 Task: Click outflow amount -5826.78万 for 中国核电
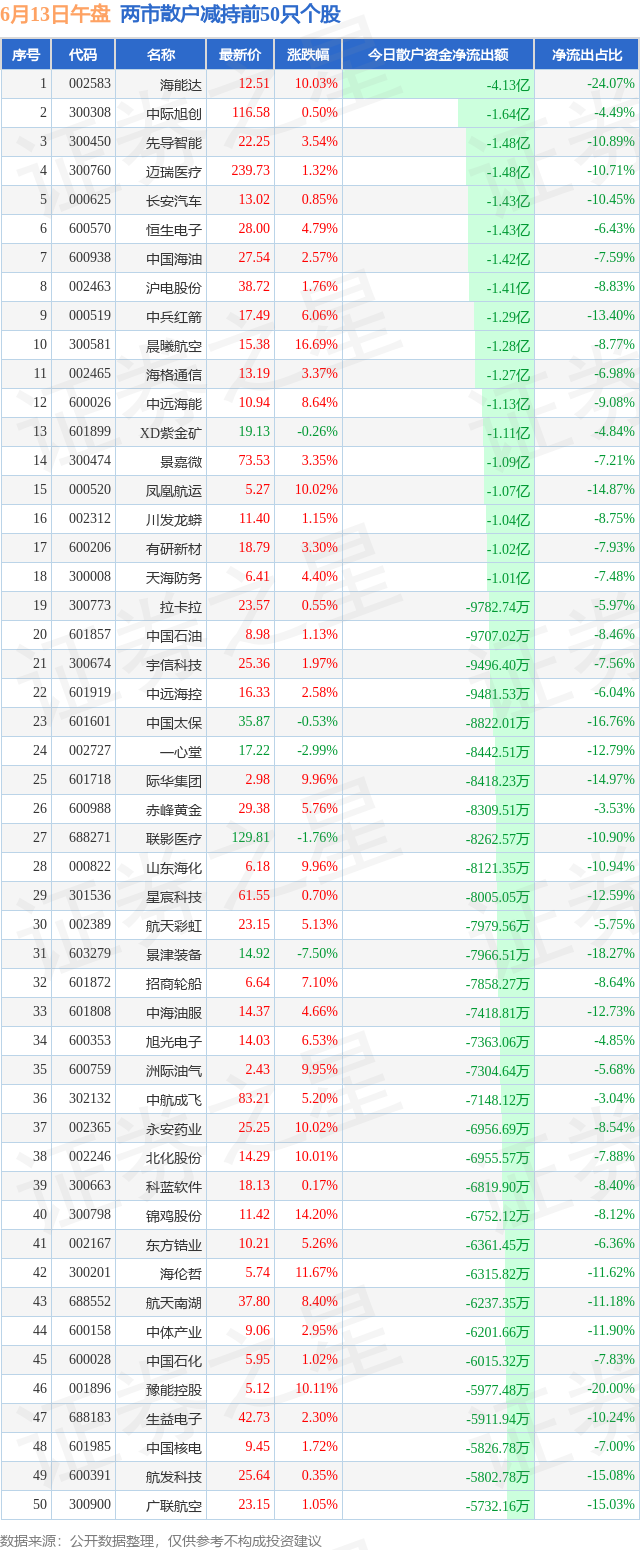point(498,1448)
